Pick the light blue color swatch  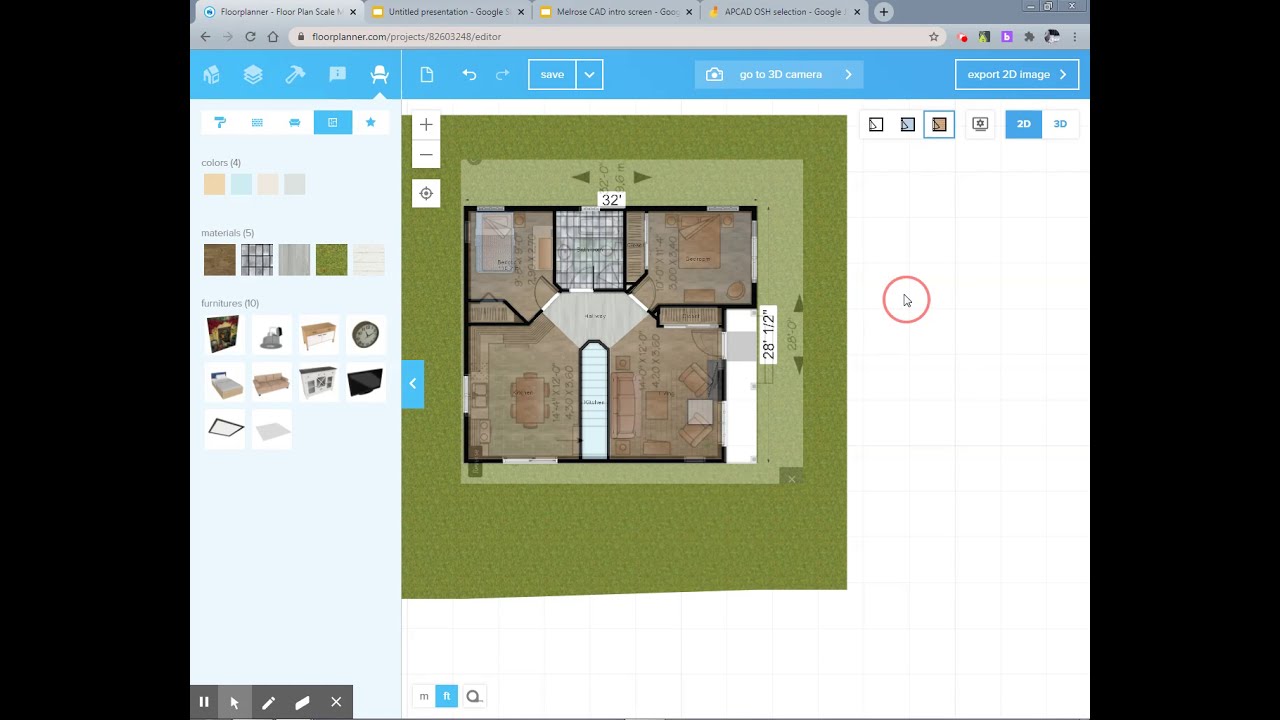[x=241, y=184]
